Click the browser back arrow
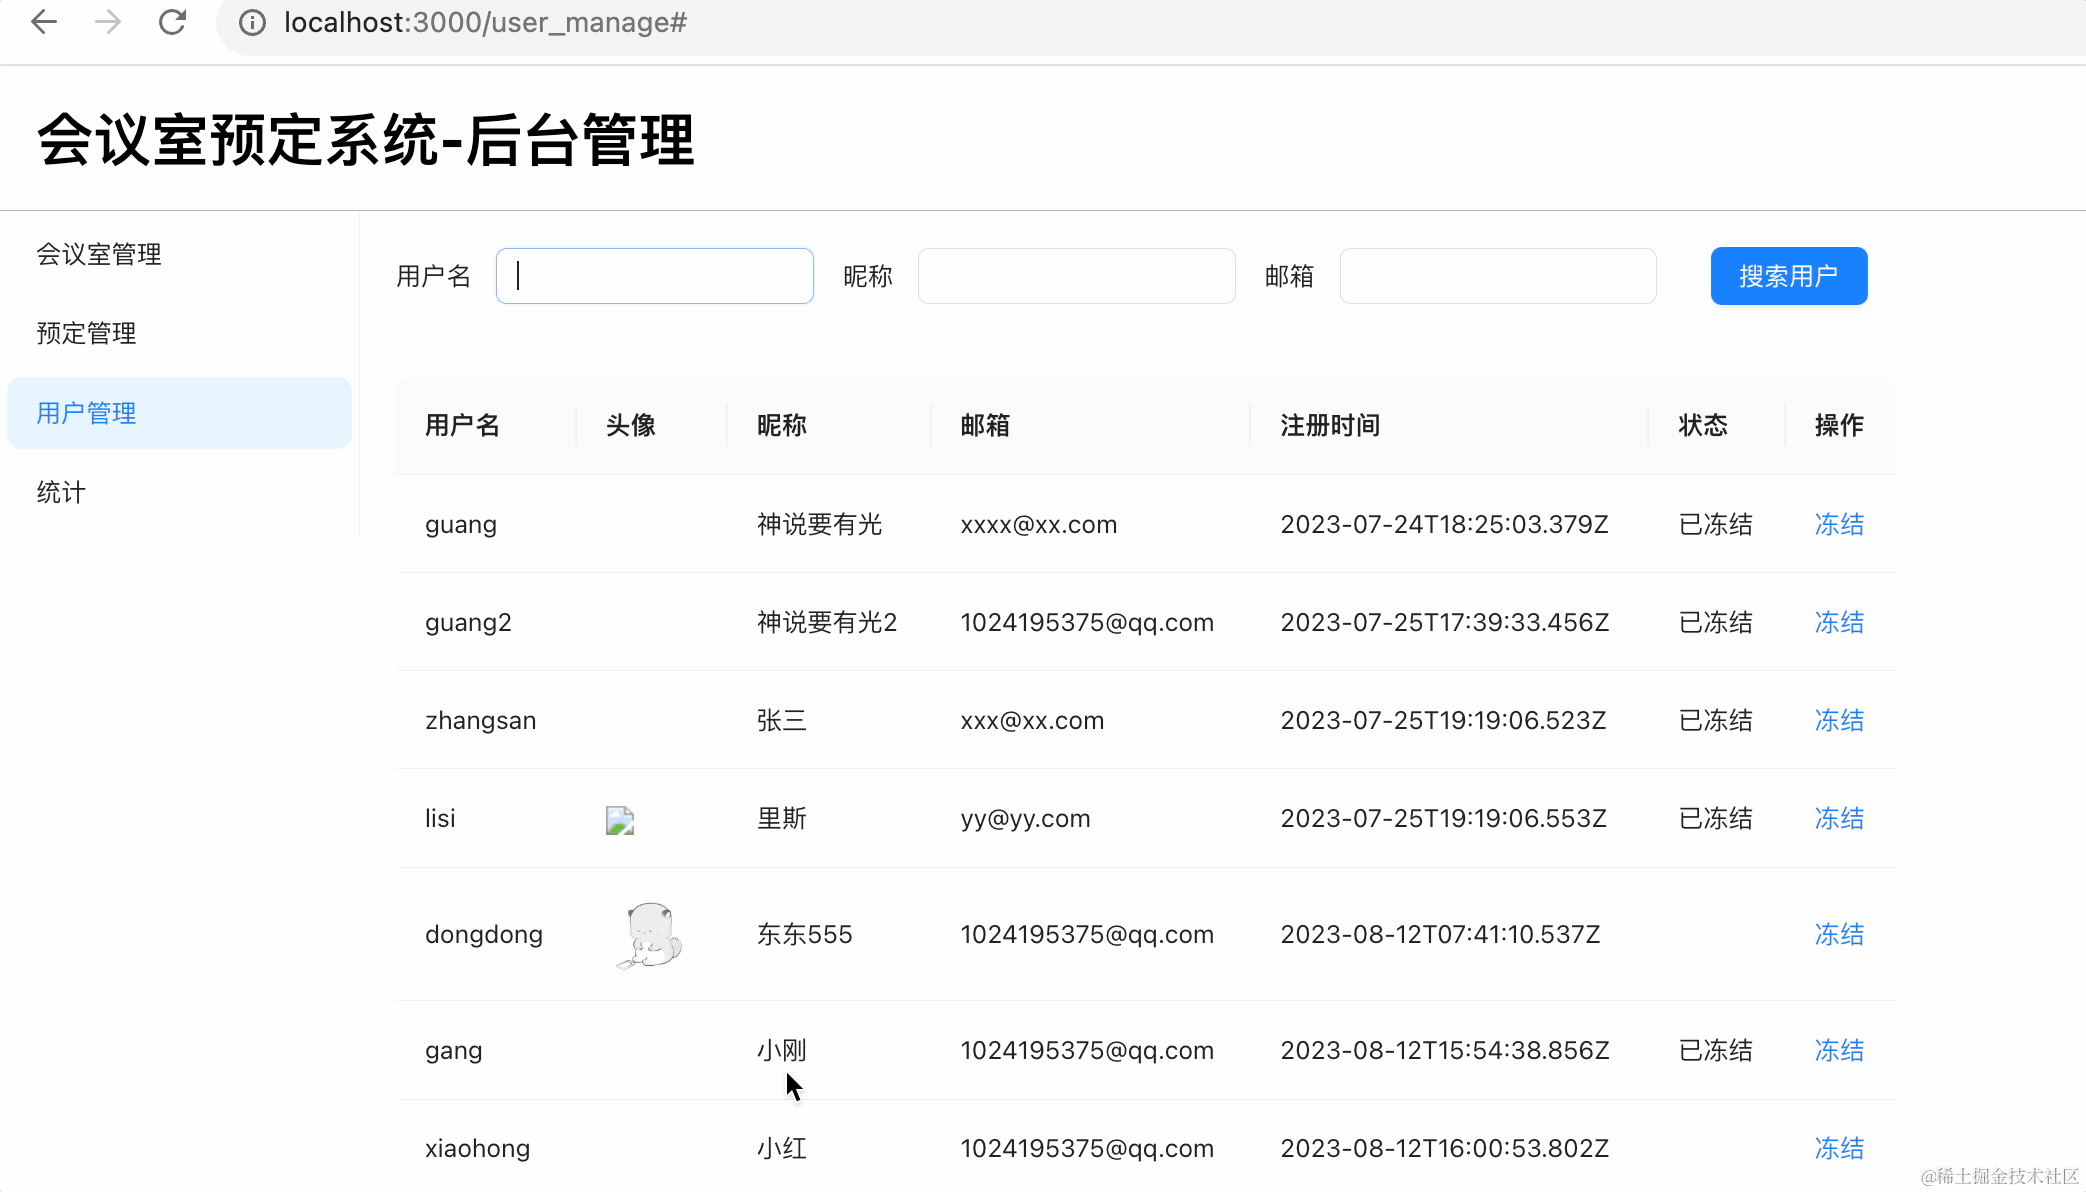 point(44,22)
